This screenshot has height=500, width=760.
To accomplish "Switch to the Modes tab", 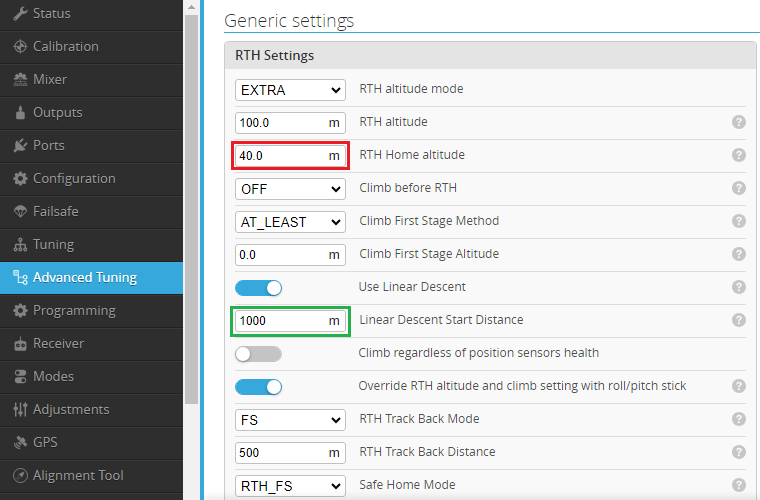I will 91,376.
